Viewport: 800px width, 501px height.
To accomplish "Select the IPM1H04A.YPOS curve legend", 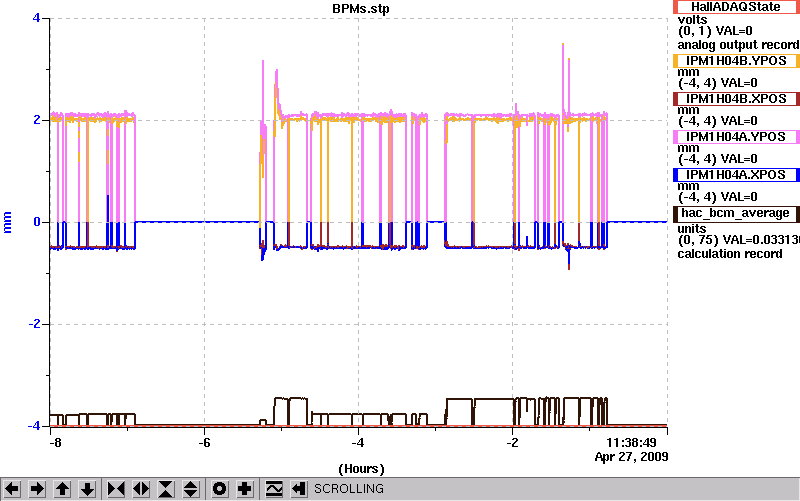I will coord(736,137).
